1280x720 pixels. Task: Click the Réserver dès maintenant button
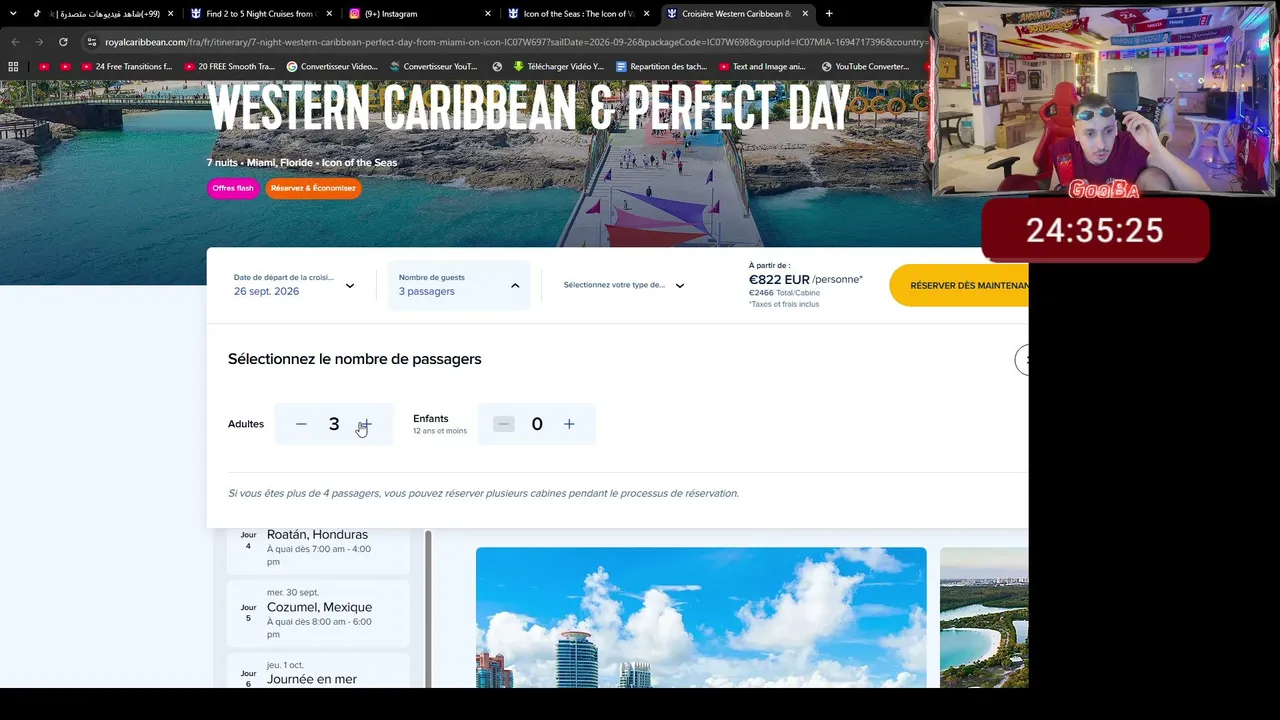coord(959,285)
